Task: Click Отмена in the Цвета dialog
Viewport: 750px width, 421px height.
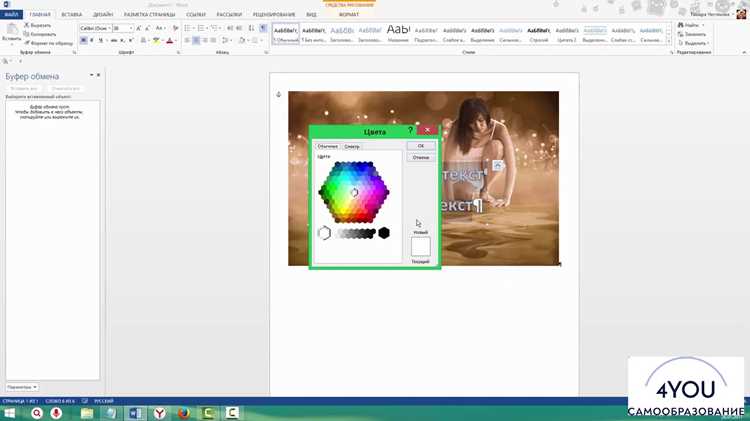Action: pos(421,157)
